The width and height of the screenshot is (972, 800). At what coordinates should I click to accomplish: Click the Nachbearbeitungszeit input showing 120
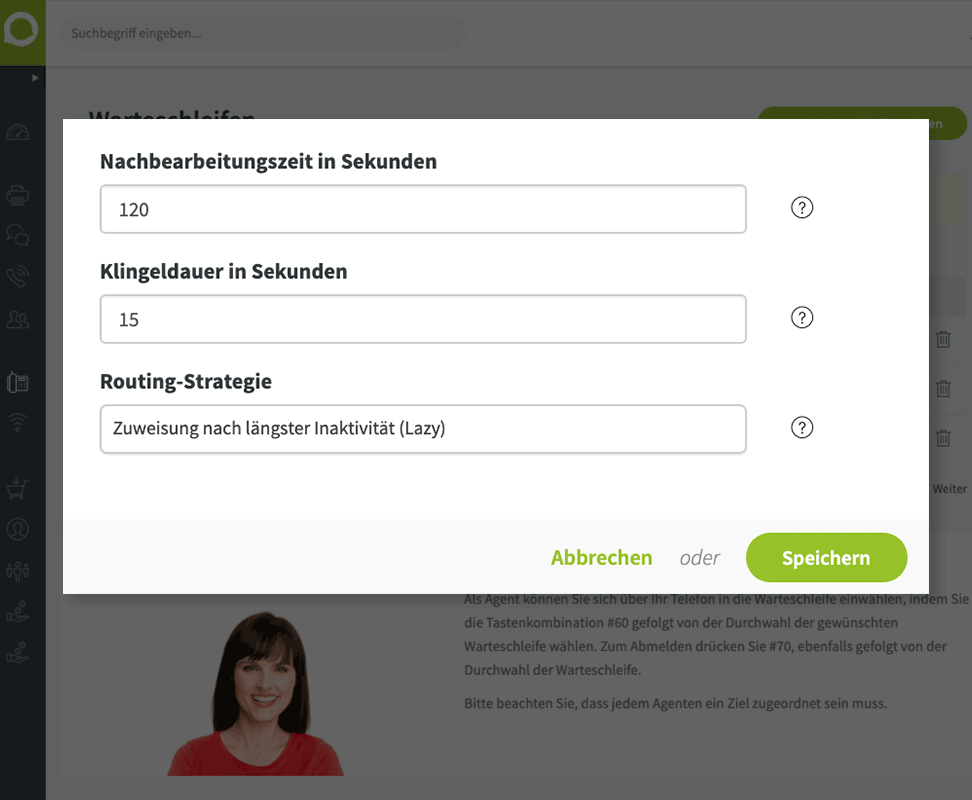tap(423, 209)
